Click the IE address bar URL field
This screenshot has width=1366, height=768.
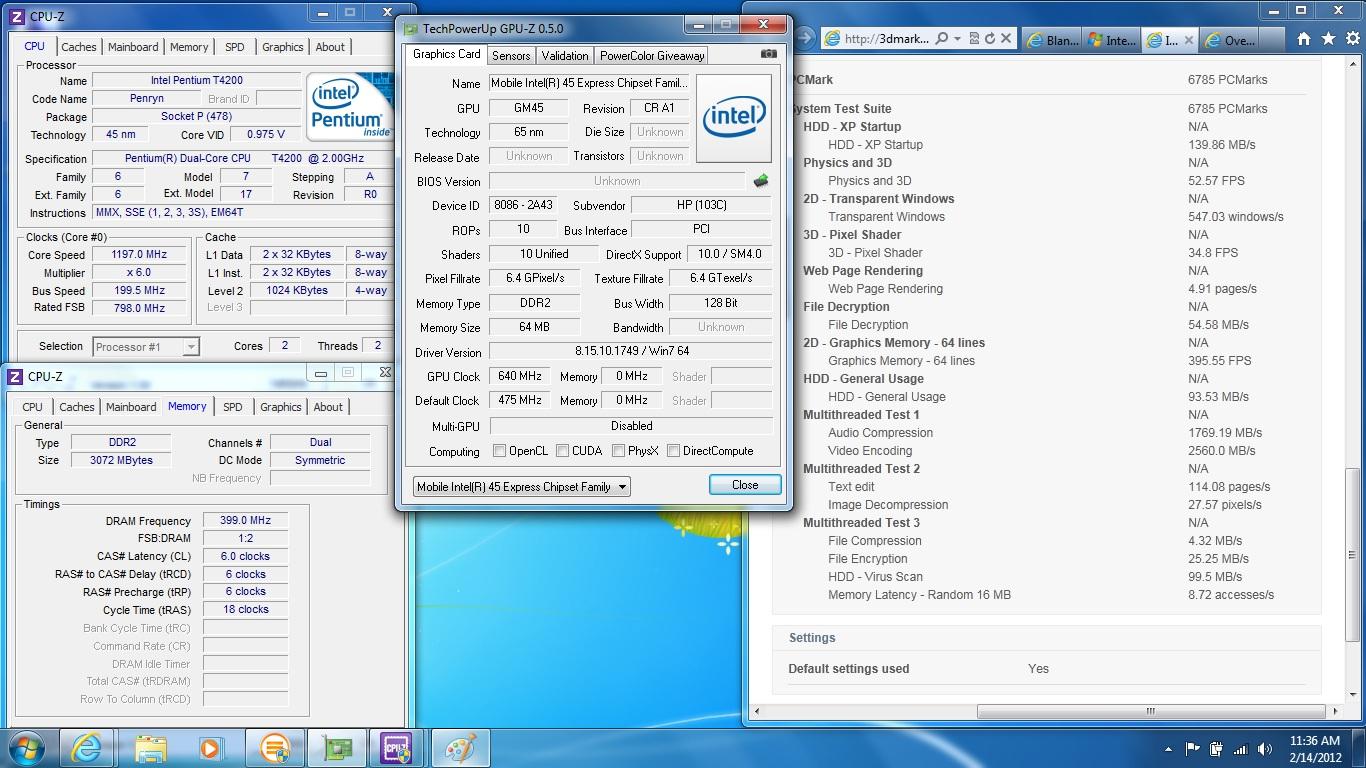tap(886, 39)
